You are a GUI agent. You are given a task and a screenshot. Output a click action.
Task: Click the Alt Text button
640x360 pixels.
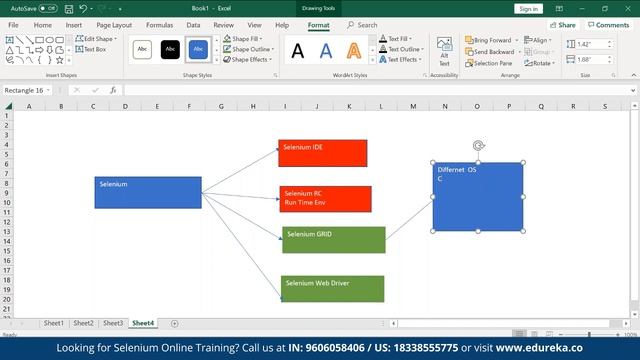pos(444,51)
